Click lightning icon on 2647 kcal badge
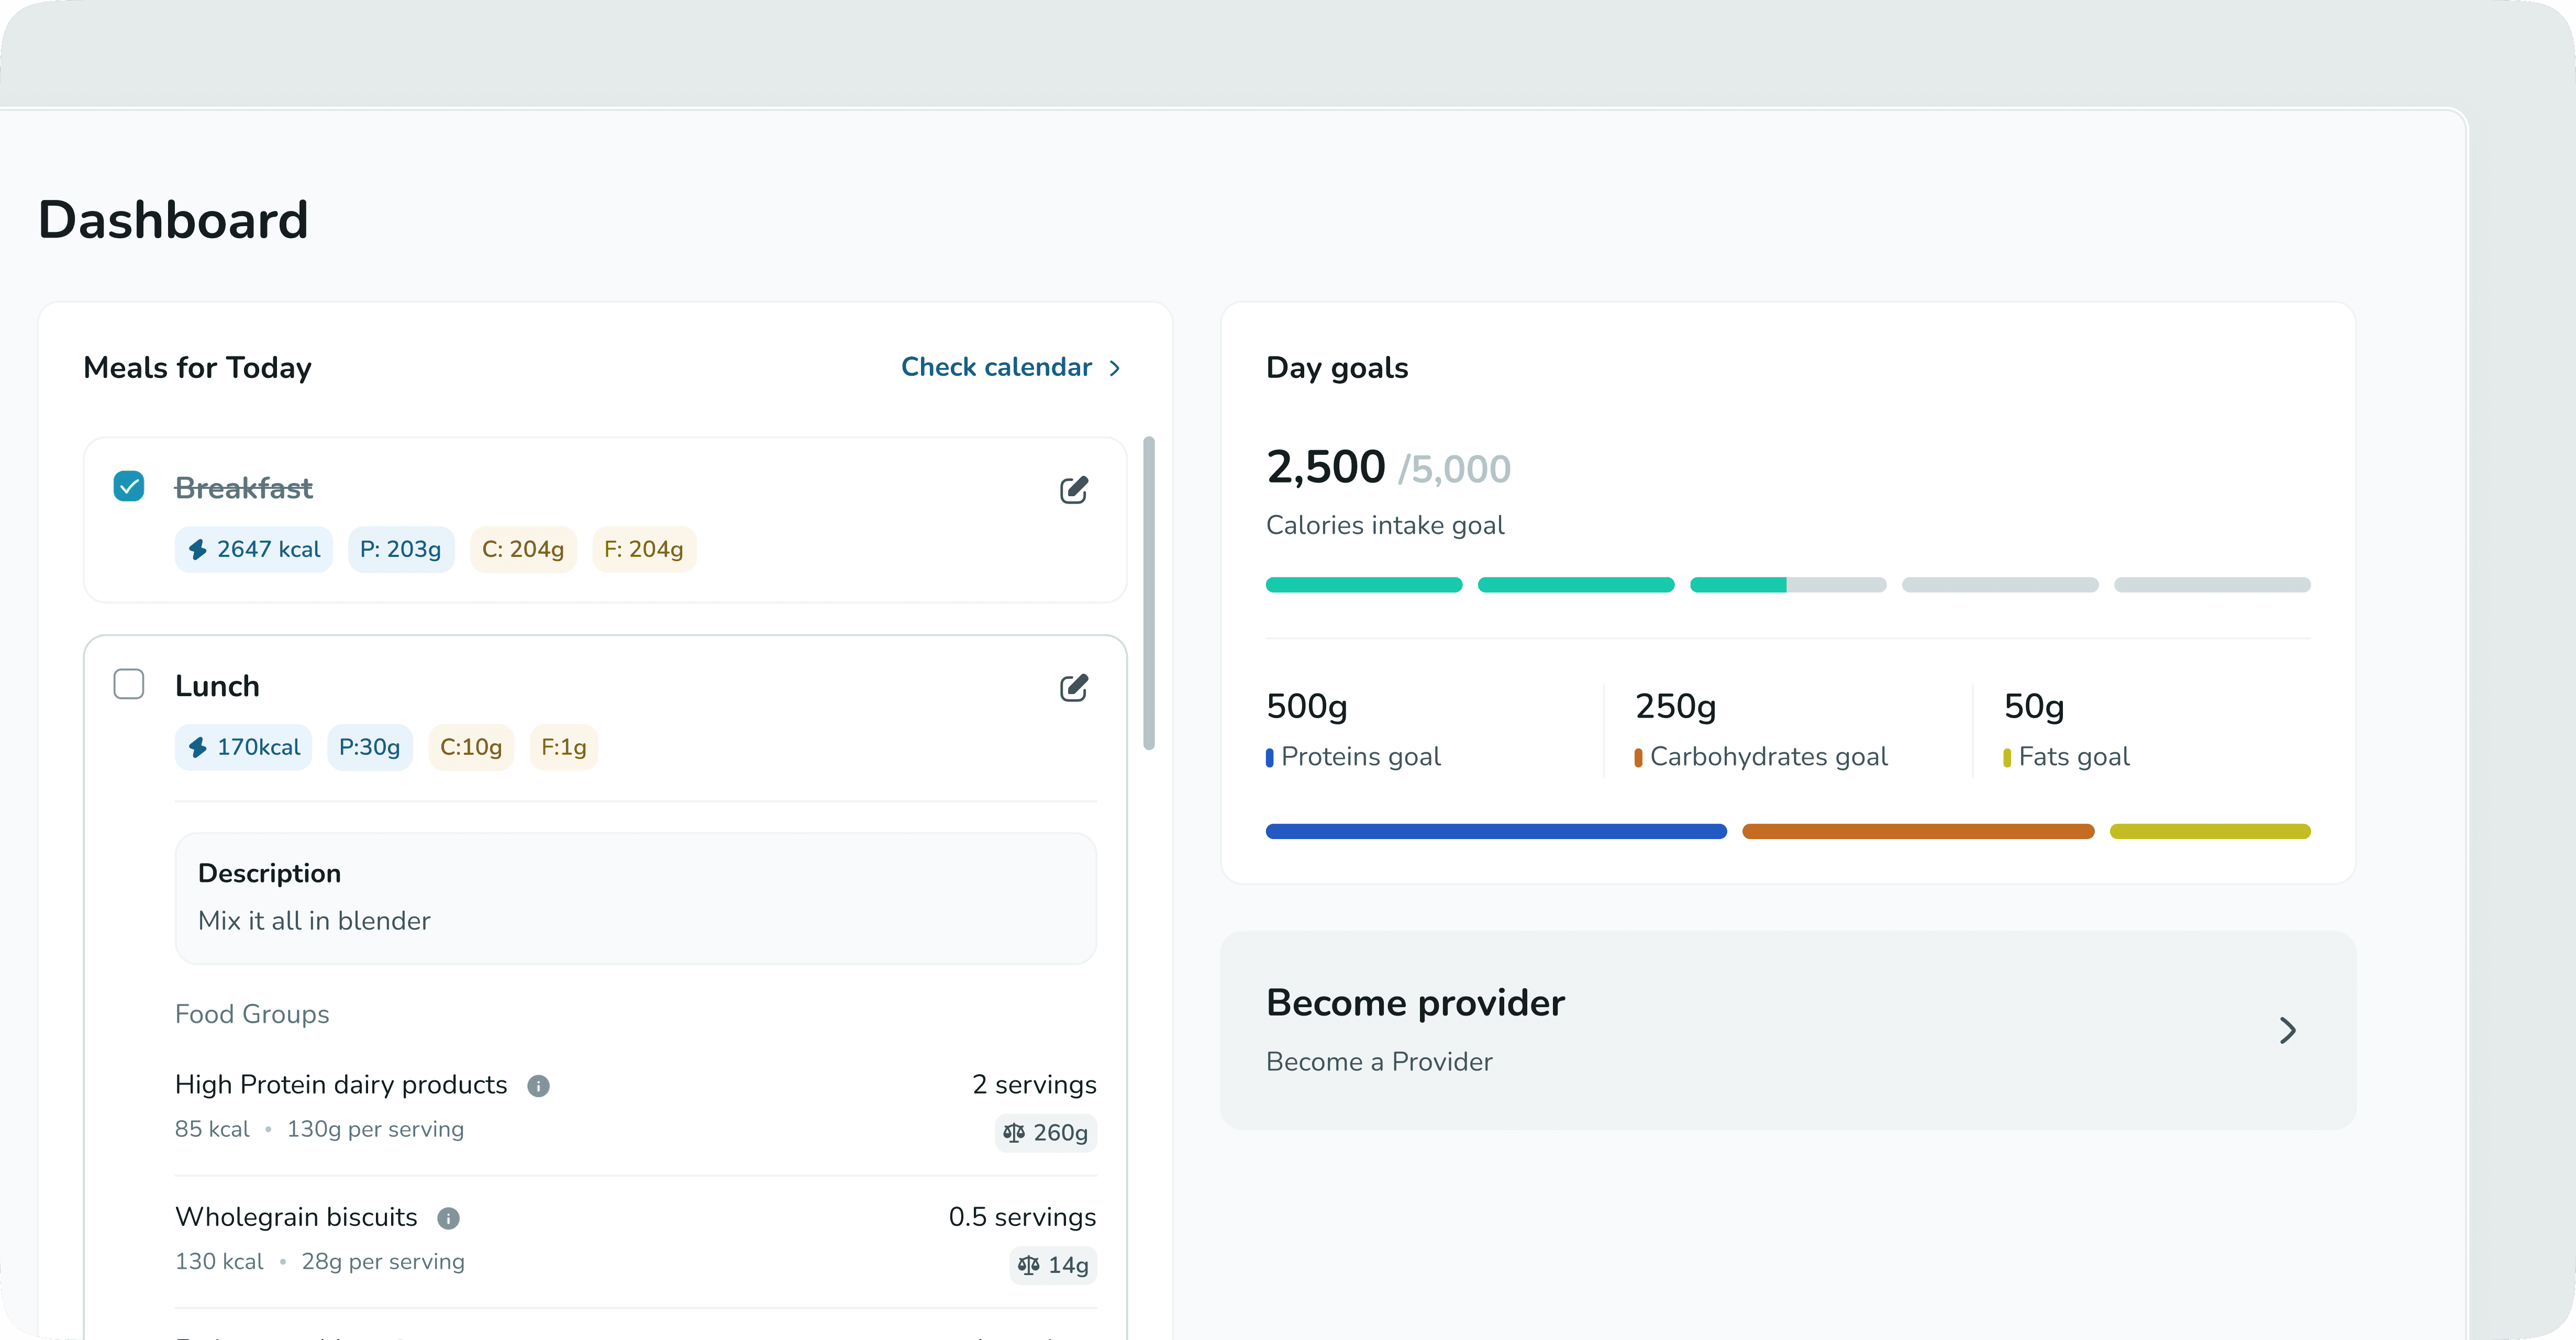Viewport: 2576px width, 1340px height. pos(198,550)
